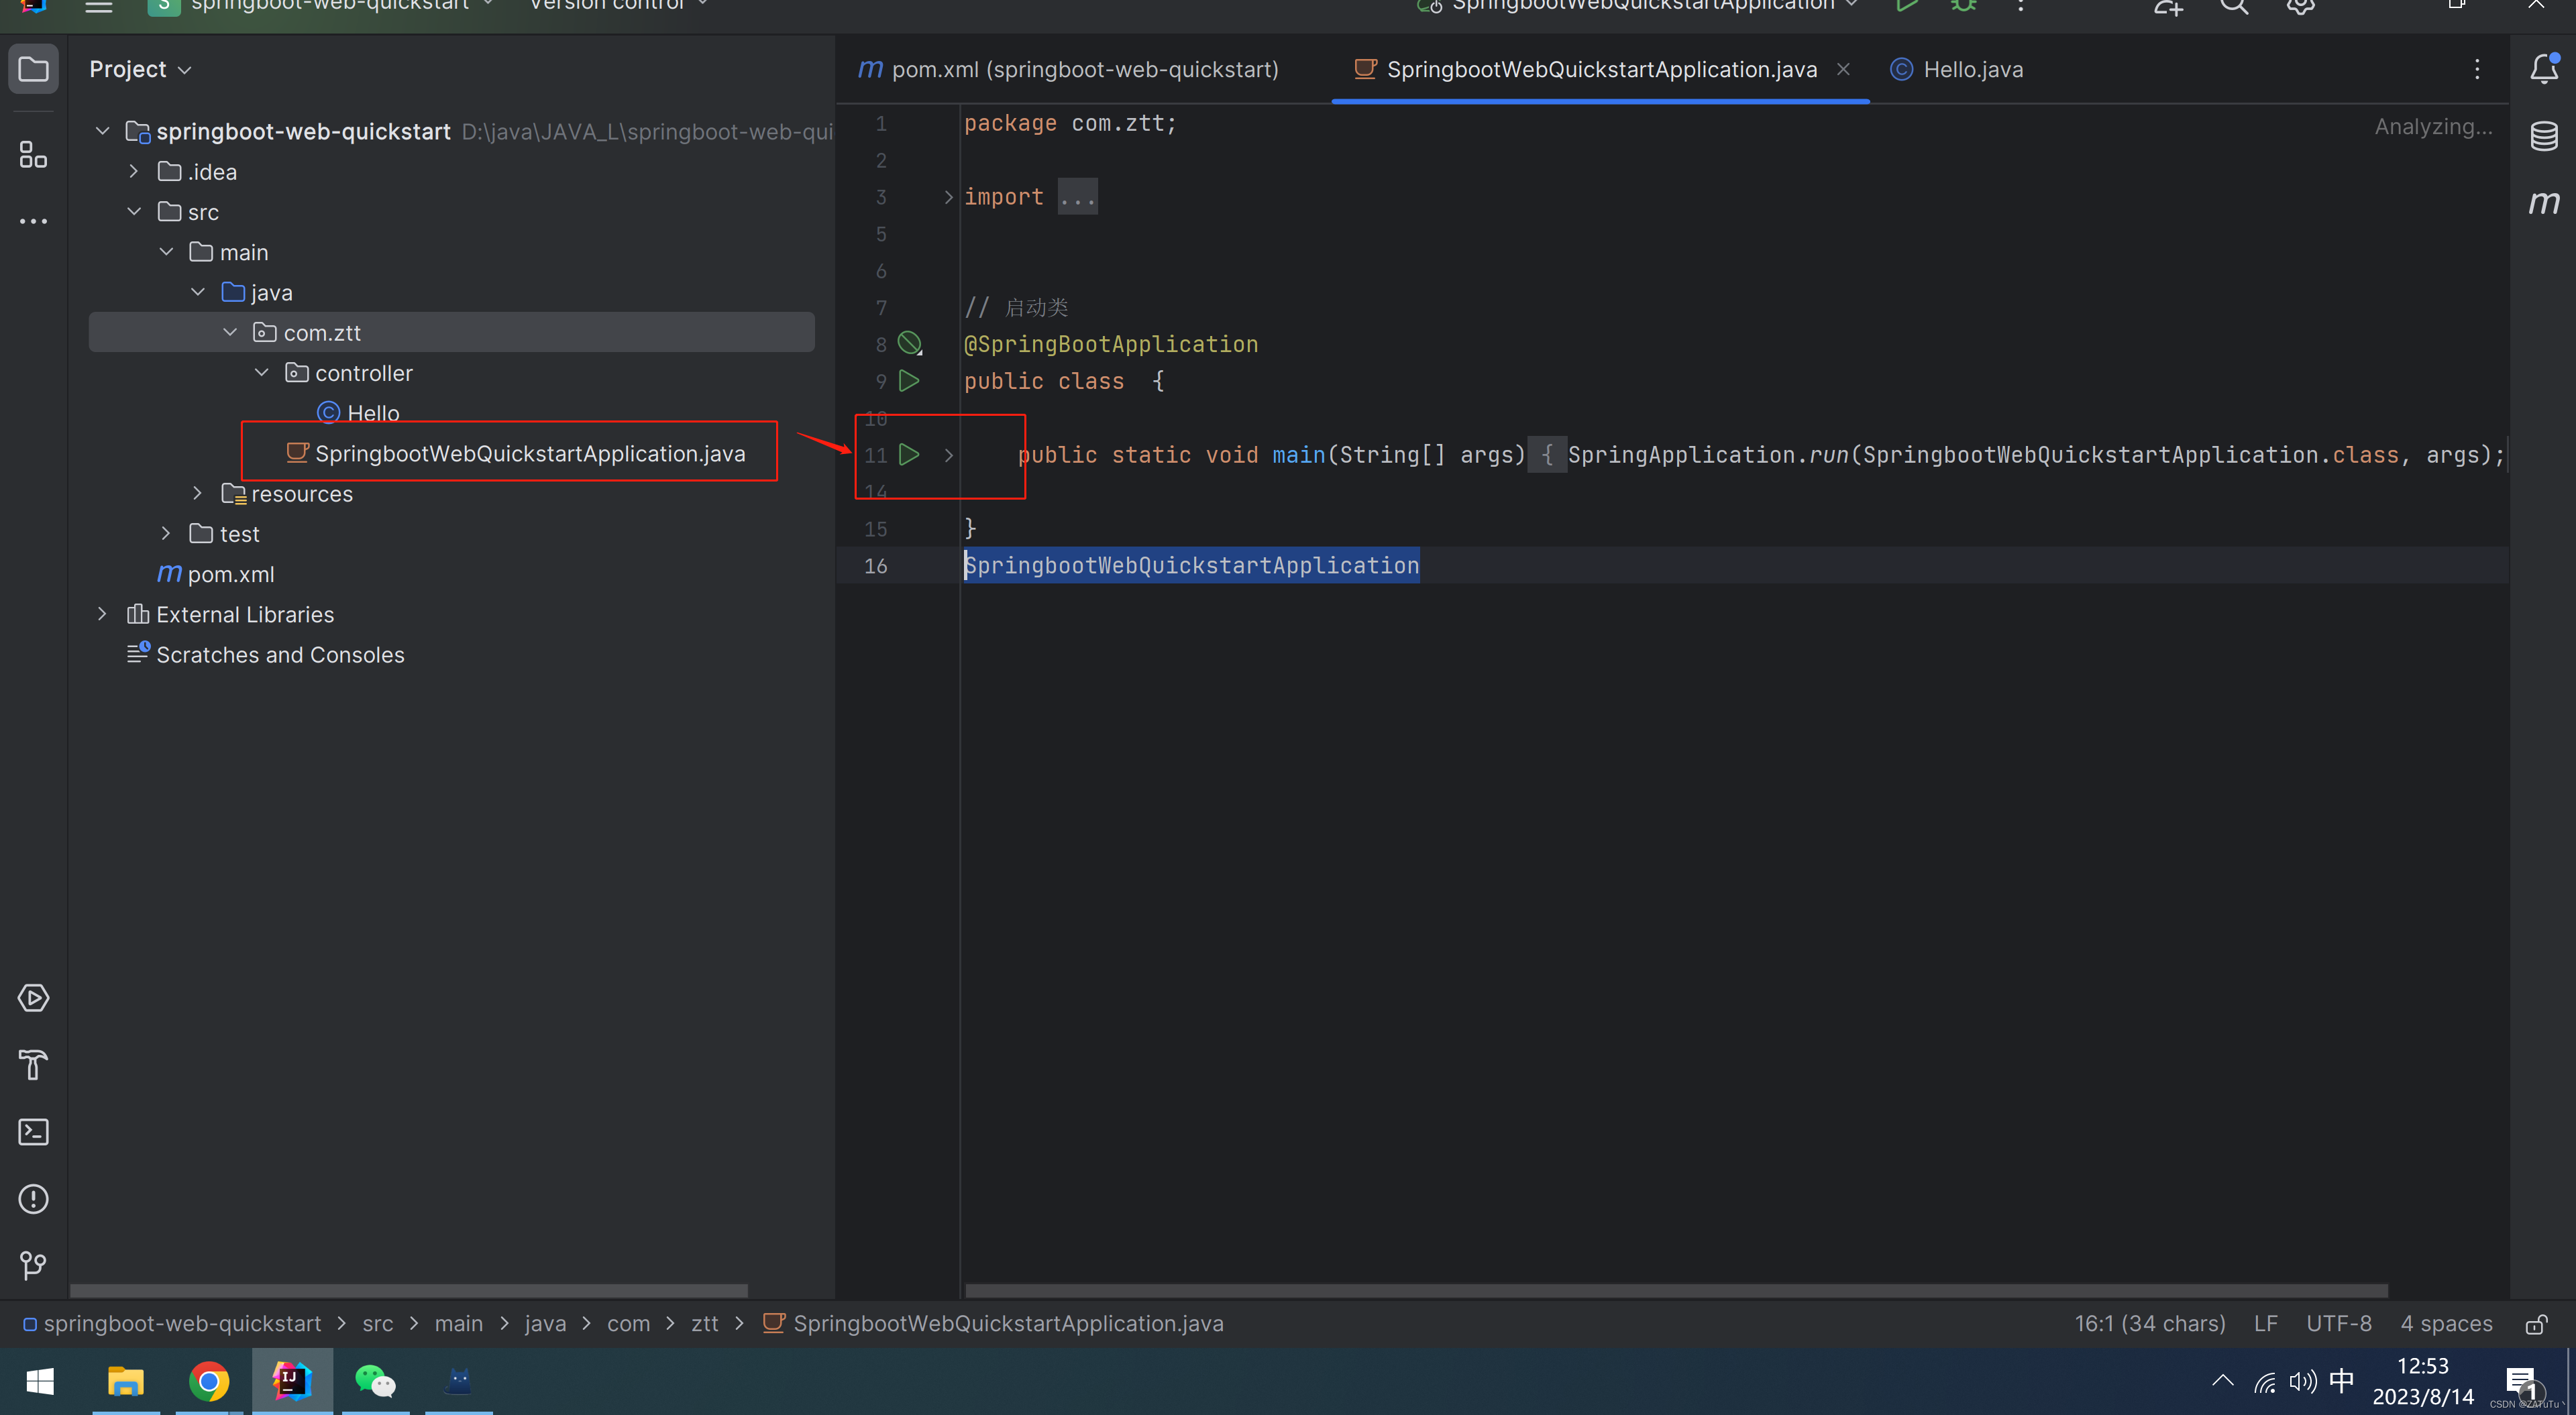Run SpringbootWebQuickstartApplication from the top toolbar
Viewport: 2576px width, 1415px height.
tap(1906, 5)
